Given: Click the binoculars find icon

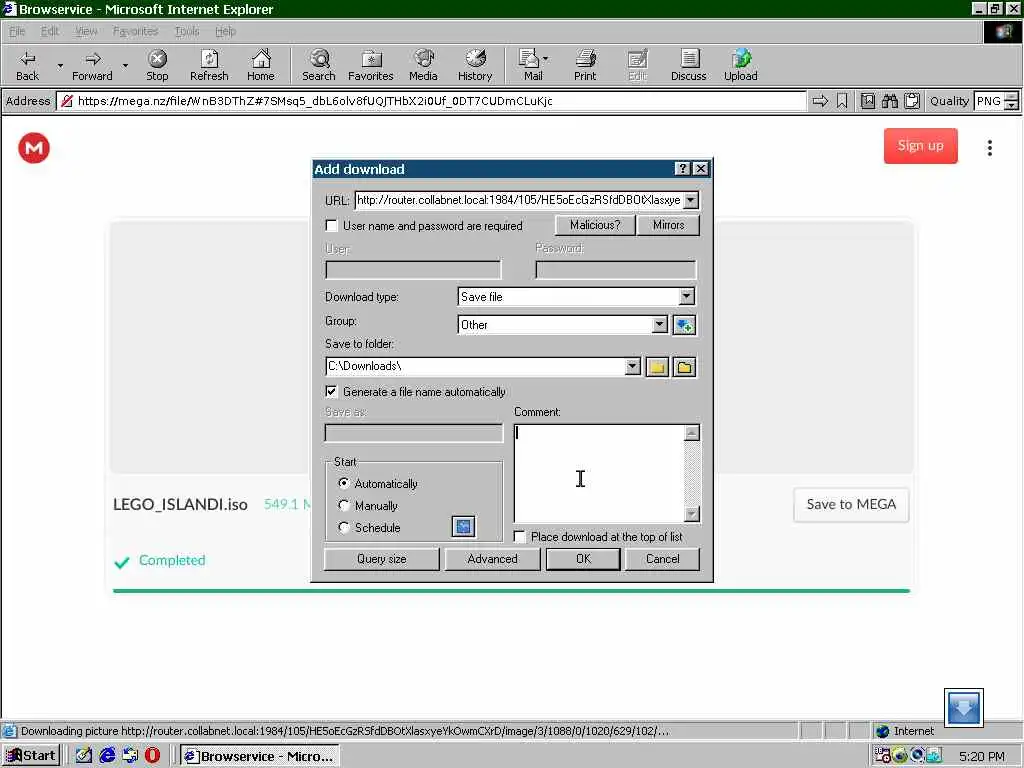Looking at the screenshot, I should click(x=889, y=101).
